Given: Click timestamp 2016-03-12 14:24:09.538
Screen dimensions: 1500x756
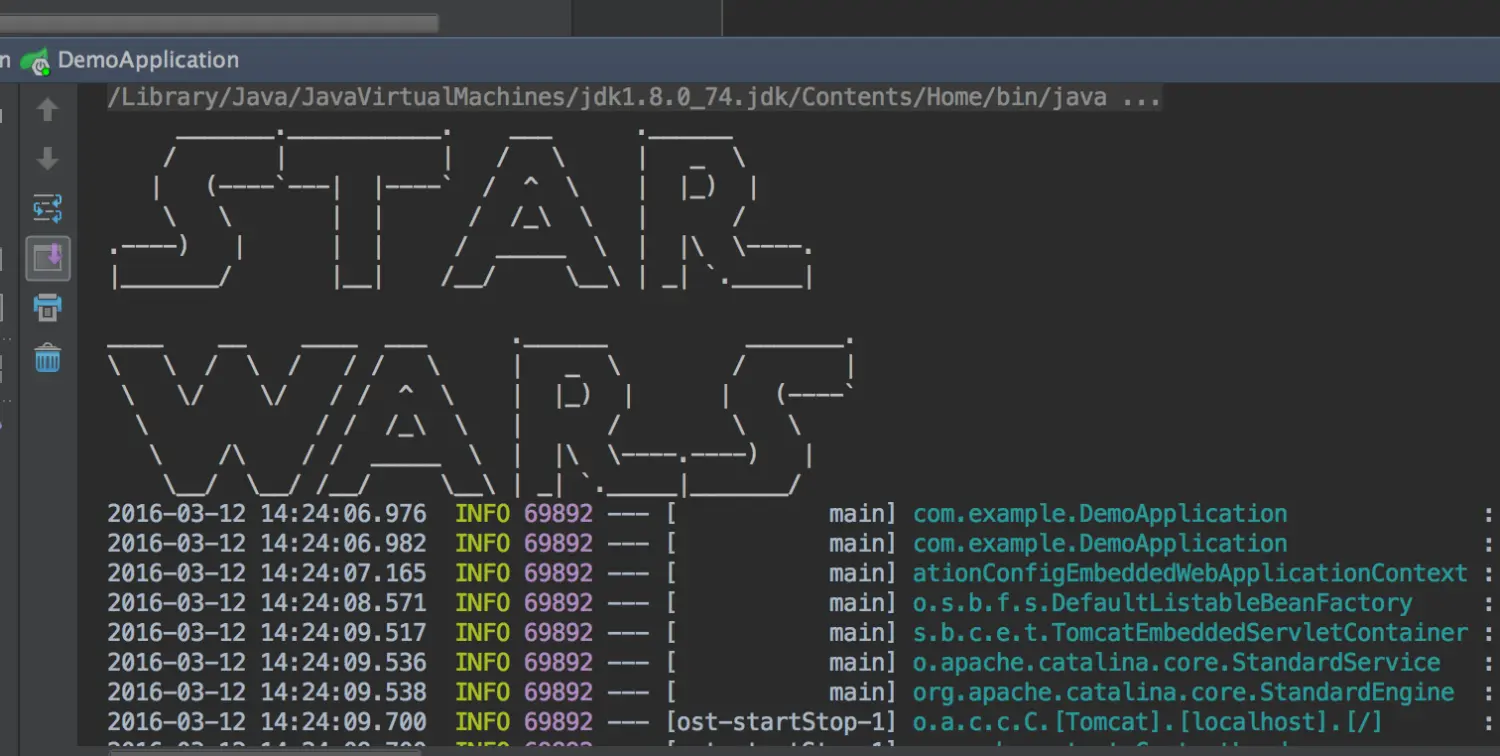Looking at the screenshot, I should click(x=267, y=692).
